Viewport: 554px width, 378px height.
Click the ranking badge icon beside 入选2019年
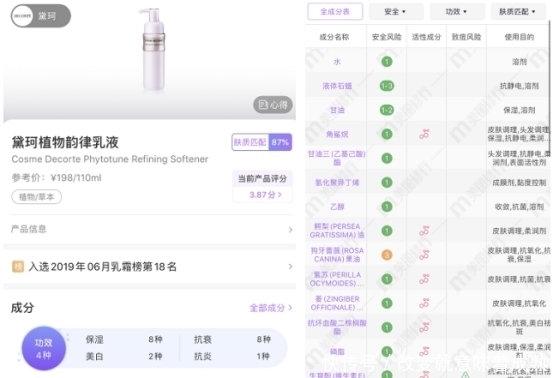tap(18, 266)
